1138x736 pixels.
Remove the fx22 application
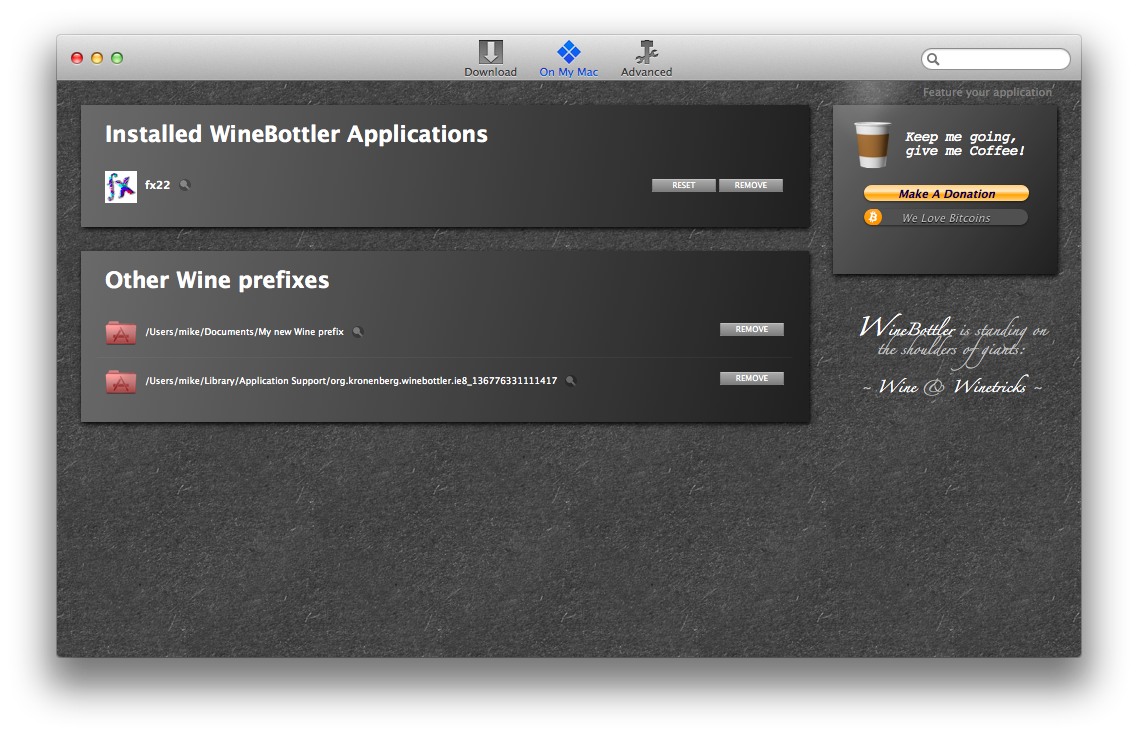[750, 185]
